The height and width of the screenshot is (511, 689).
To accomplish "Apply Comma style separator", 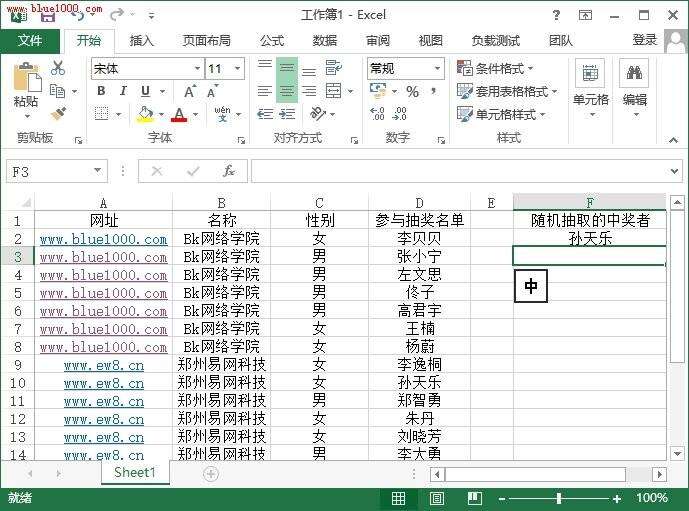I will (x=434, y=91).
